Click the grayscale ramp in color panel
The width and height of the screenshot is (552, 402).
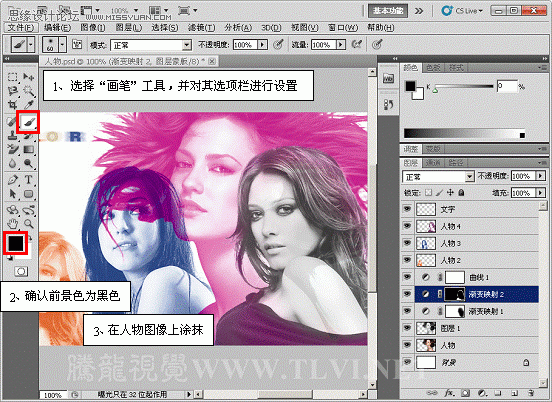464,133
